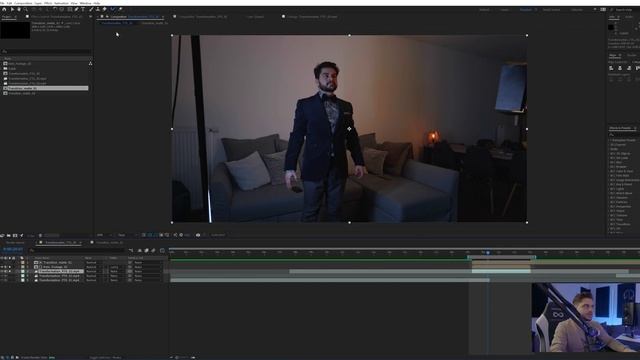Image resolution: width=640 pixels, height=360 pixels.
Task: Select layer 2 Intro_footage in the timeline
Action: point(55,267)
